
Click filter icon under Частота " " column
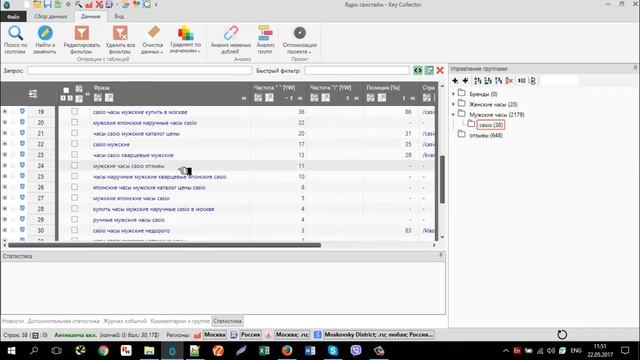(x=258, y=98)
